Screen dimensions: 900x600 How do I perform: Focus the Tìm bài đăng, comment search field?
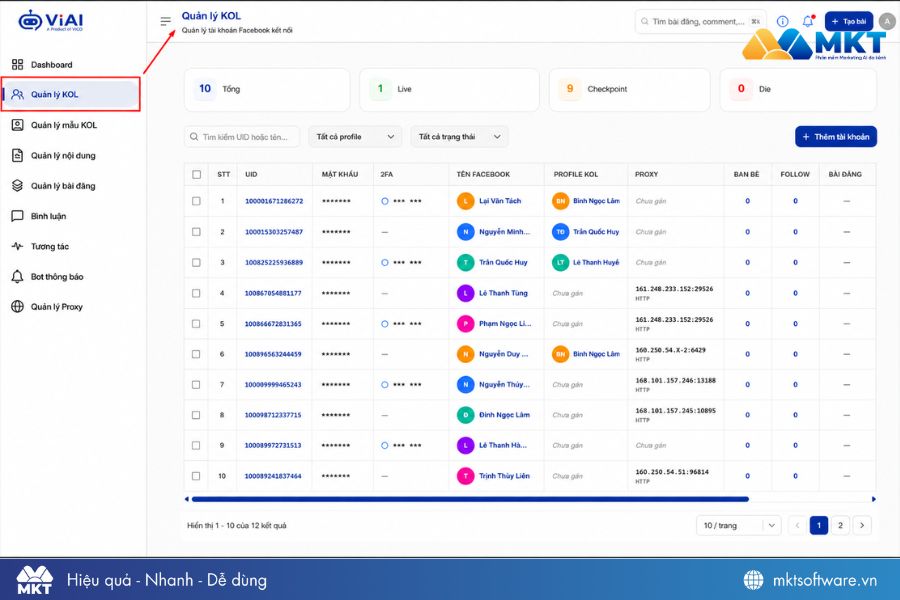[700, 21]
